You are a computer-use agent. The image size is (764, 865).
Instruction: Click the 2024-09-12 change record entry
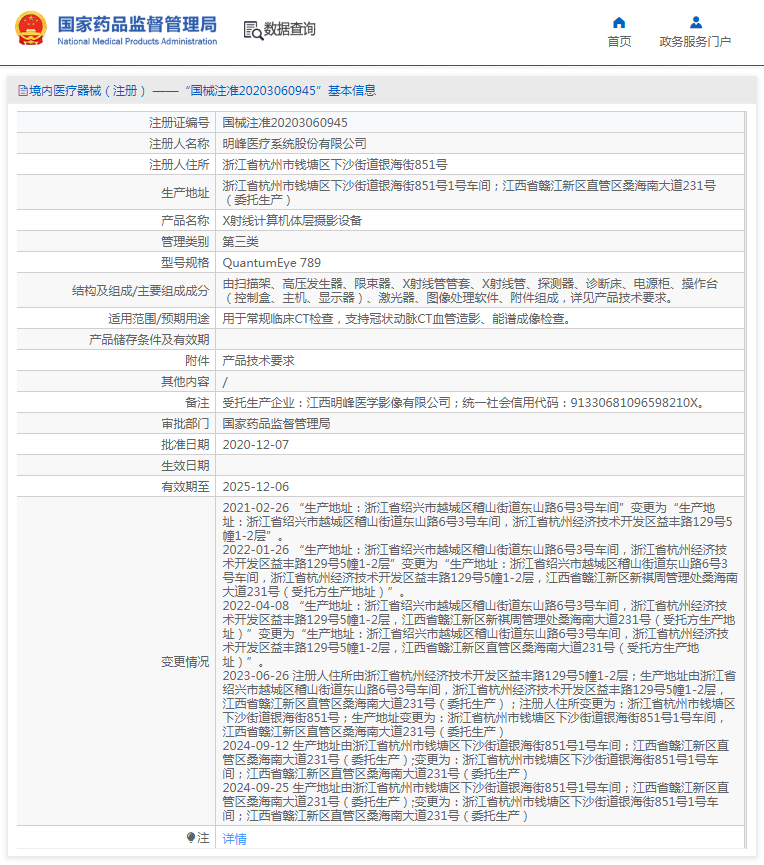pos(476,760)
